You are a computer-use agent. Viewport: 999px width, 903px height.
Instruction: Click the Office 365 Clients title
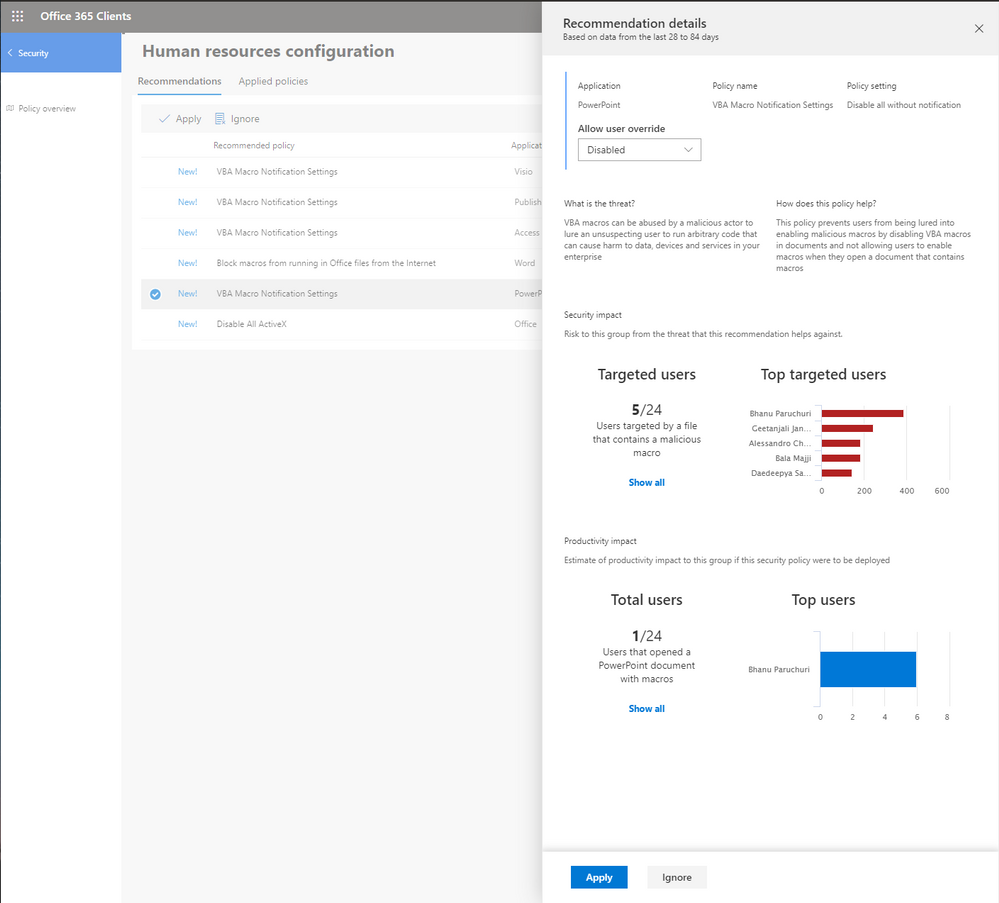pos(85,16)
